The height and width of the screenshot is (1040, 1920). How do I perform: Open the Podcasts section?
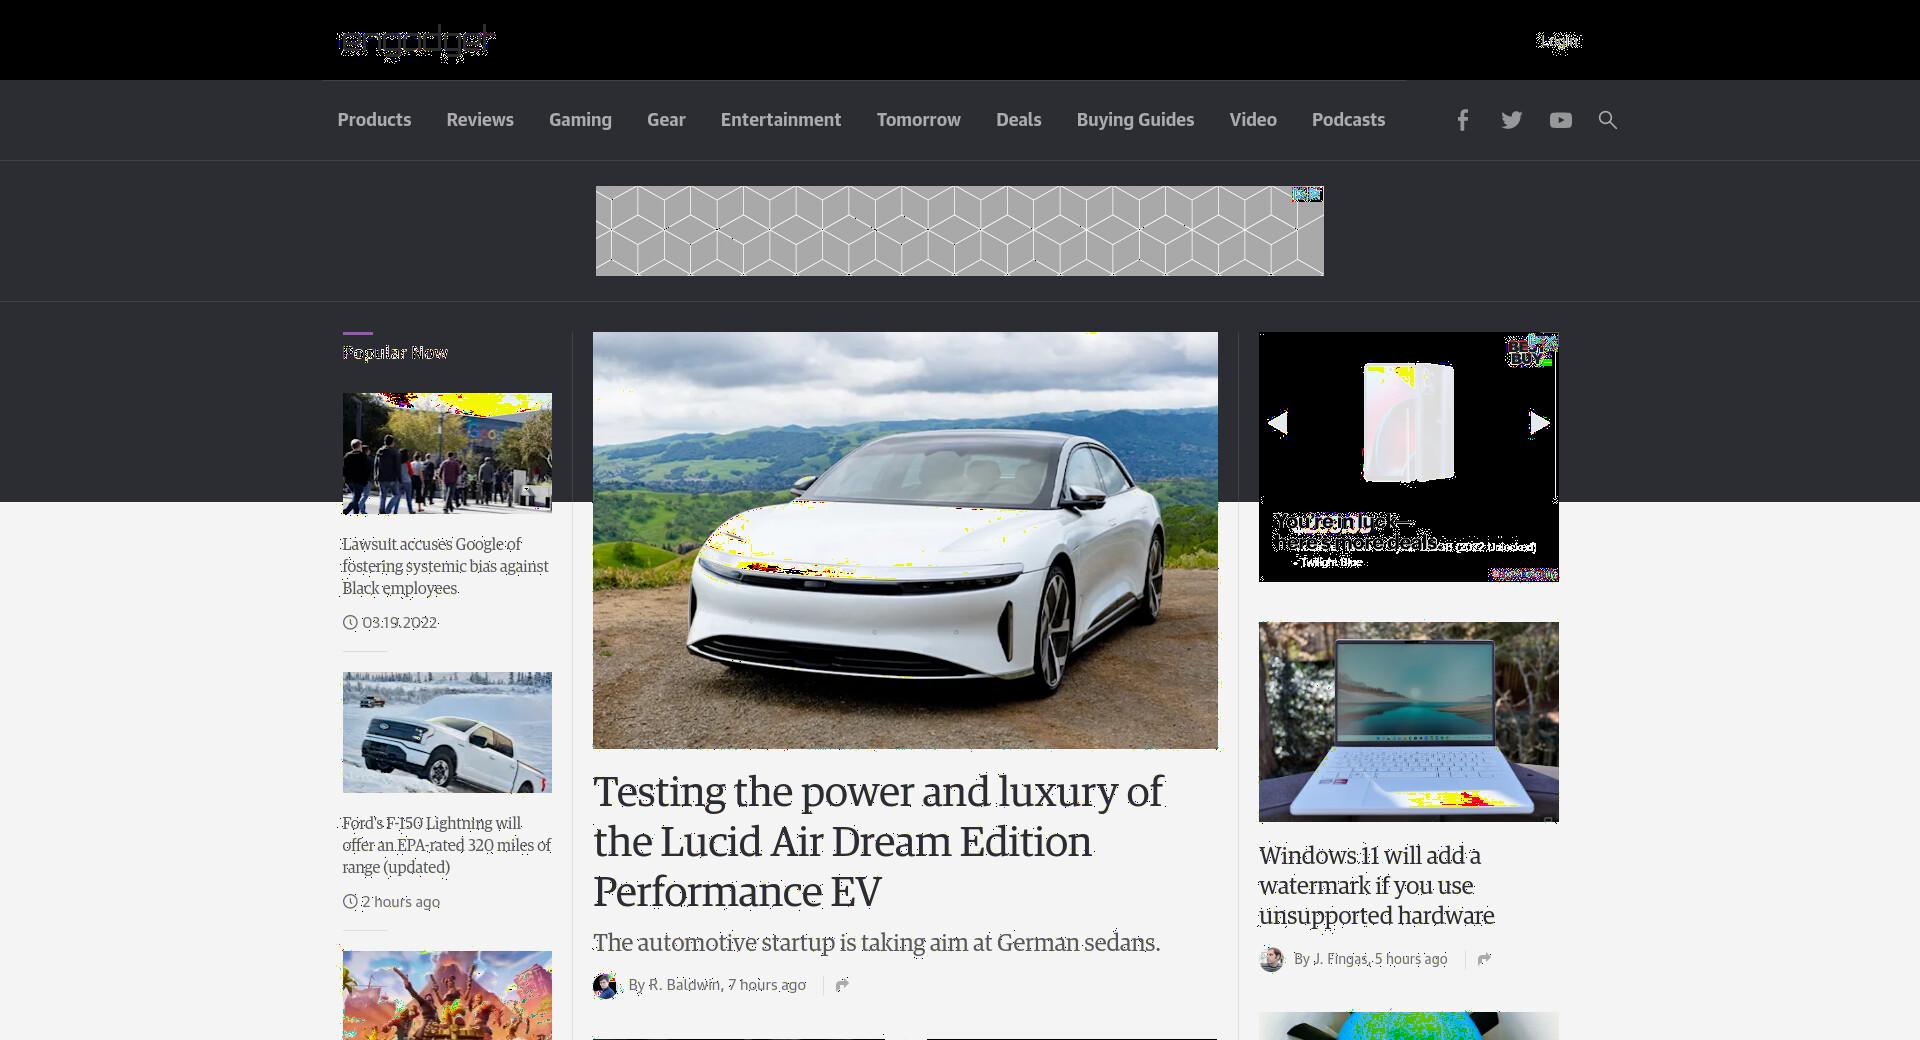pyautogui.click(x=1348, y=120)
